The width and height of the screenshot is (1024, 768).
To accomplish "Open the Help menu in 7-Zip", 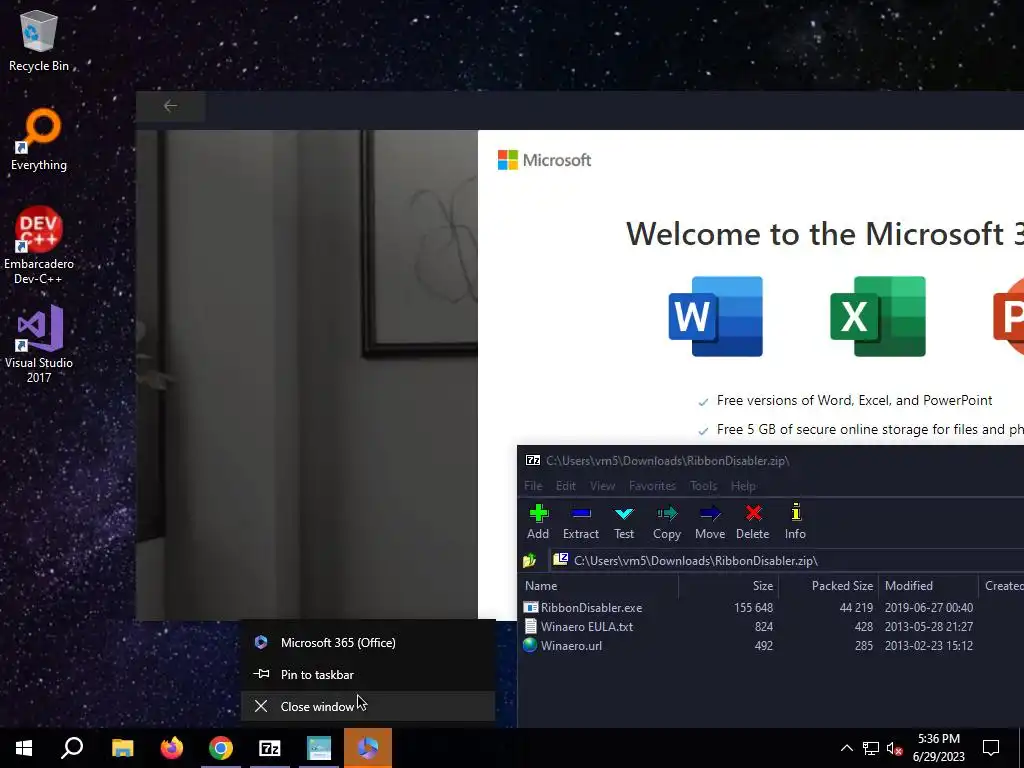I will (743, 486).
